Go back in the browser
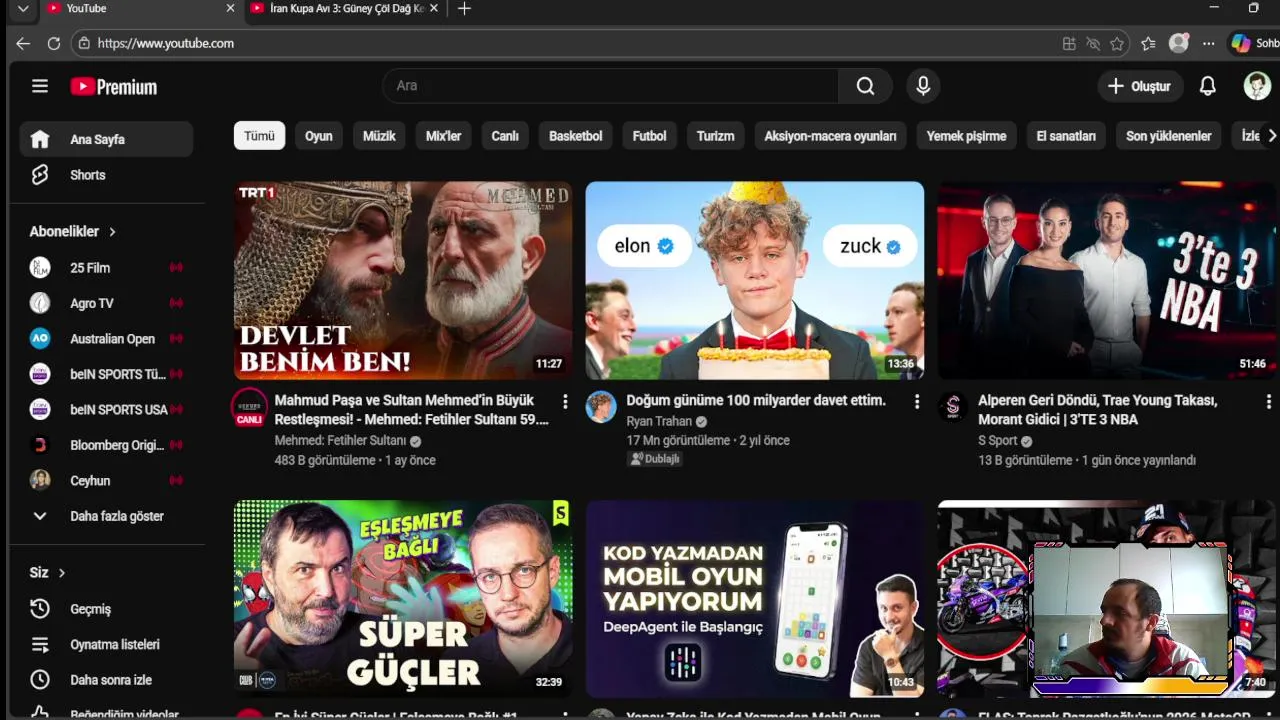Viewport: 1280px width, 720px height. tap(23, 43)
